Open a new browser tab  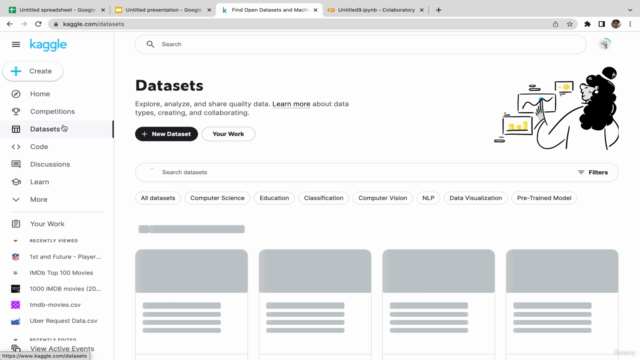pos(438,10)
